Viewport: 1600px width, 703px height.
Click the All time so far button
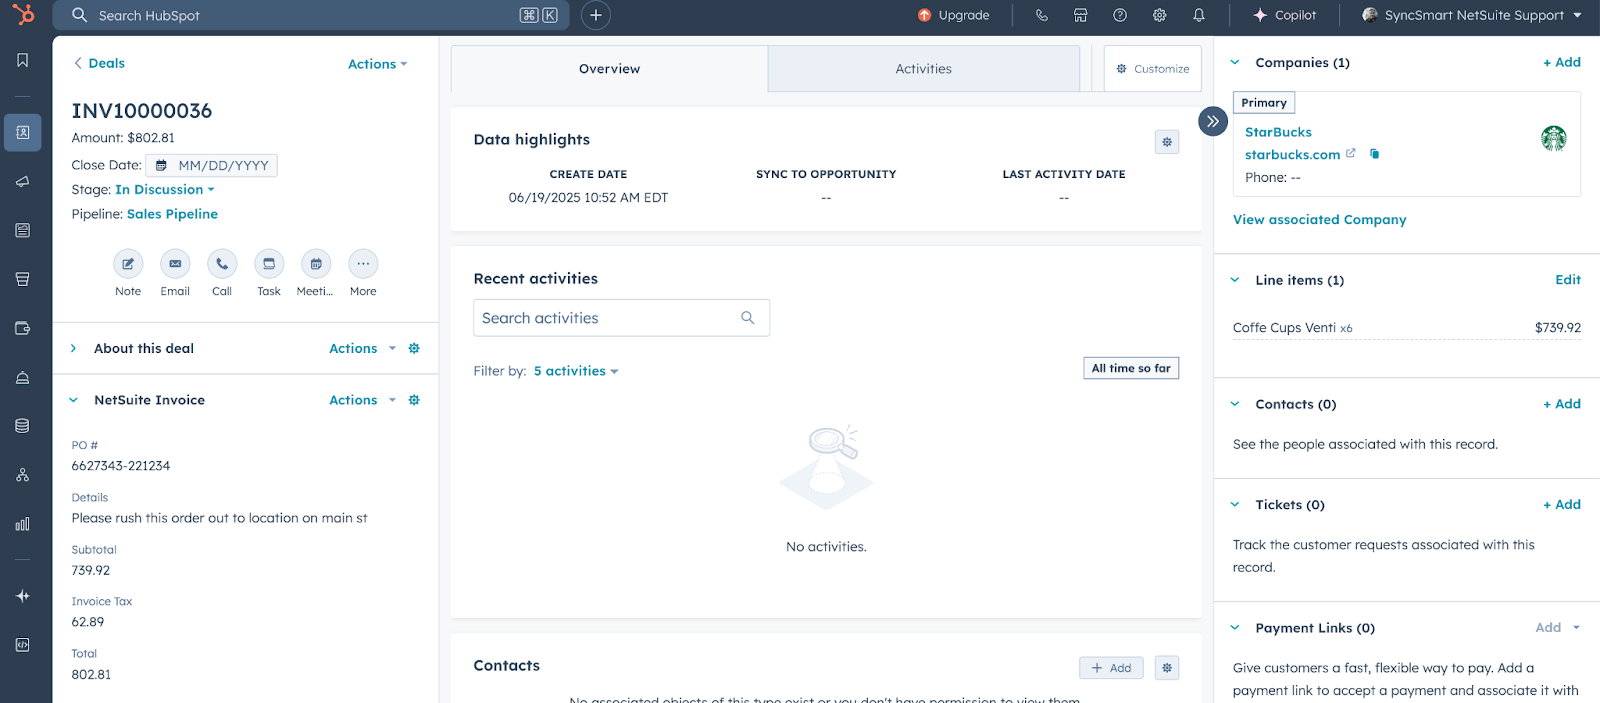pyautogui.click(x=1131, y=368)
